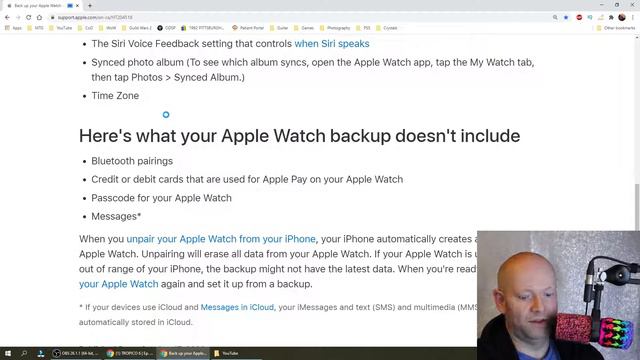This screenshot has width=640, height=360.
Task: Reload the page with the refresh icon
Action: (29, 18)
